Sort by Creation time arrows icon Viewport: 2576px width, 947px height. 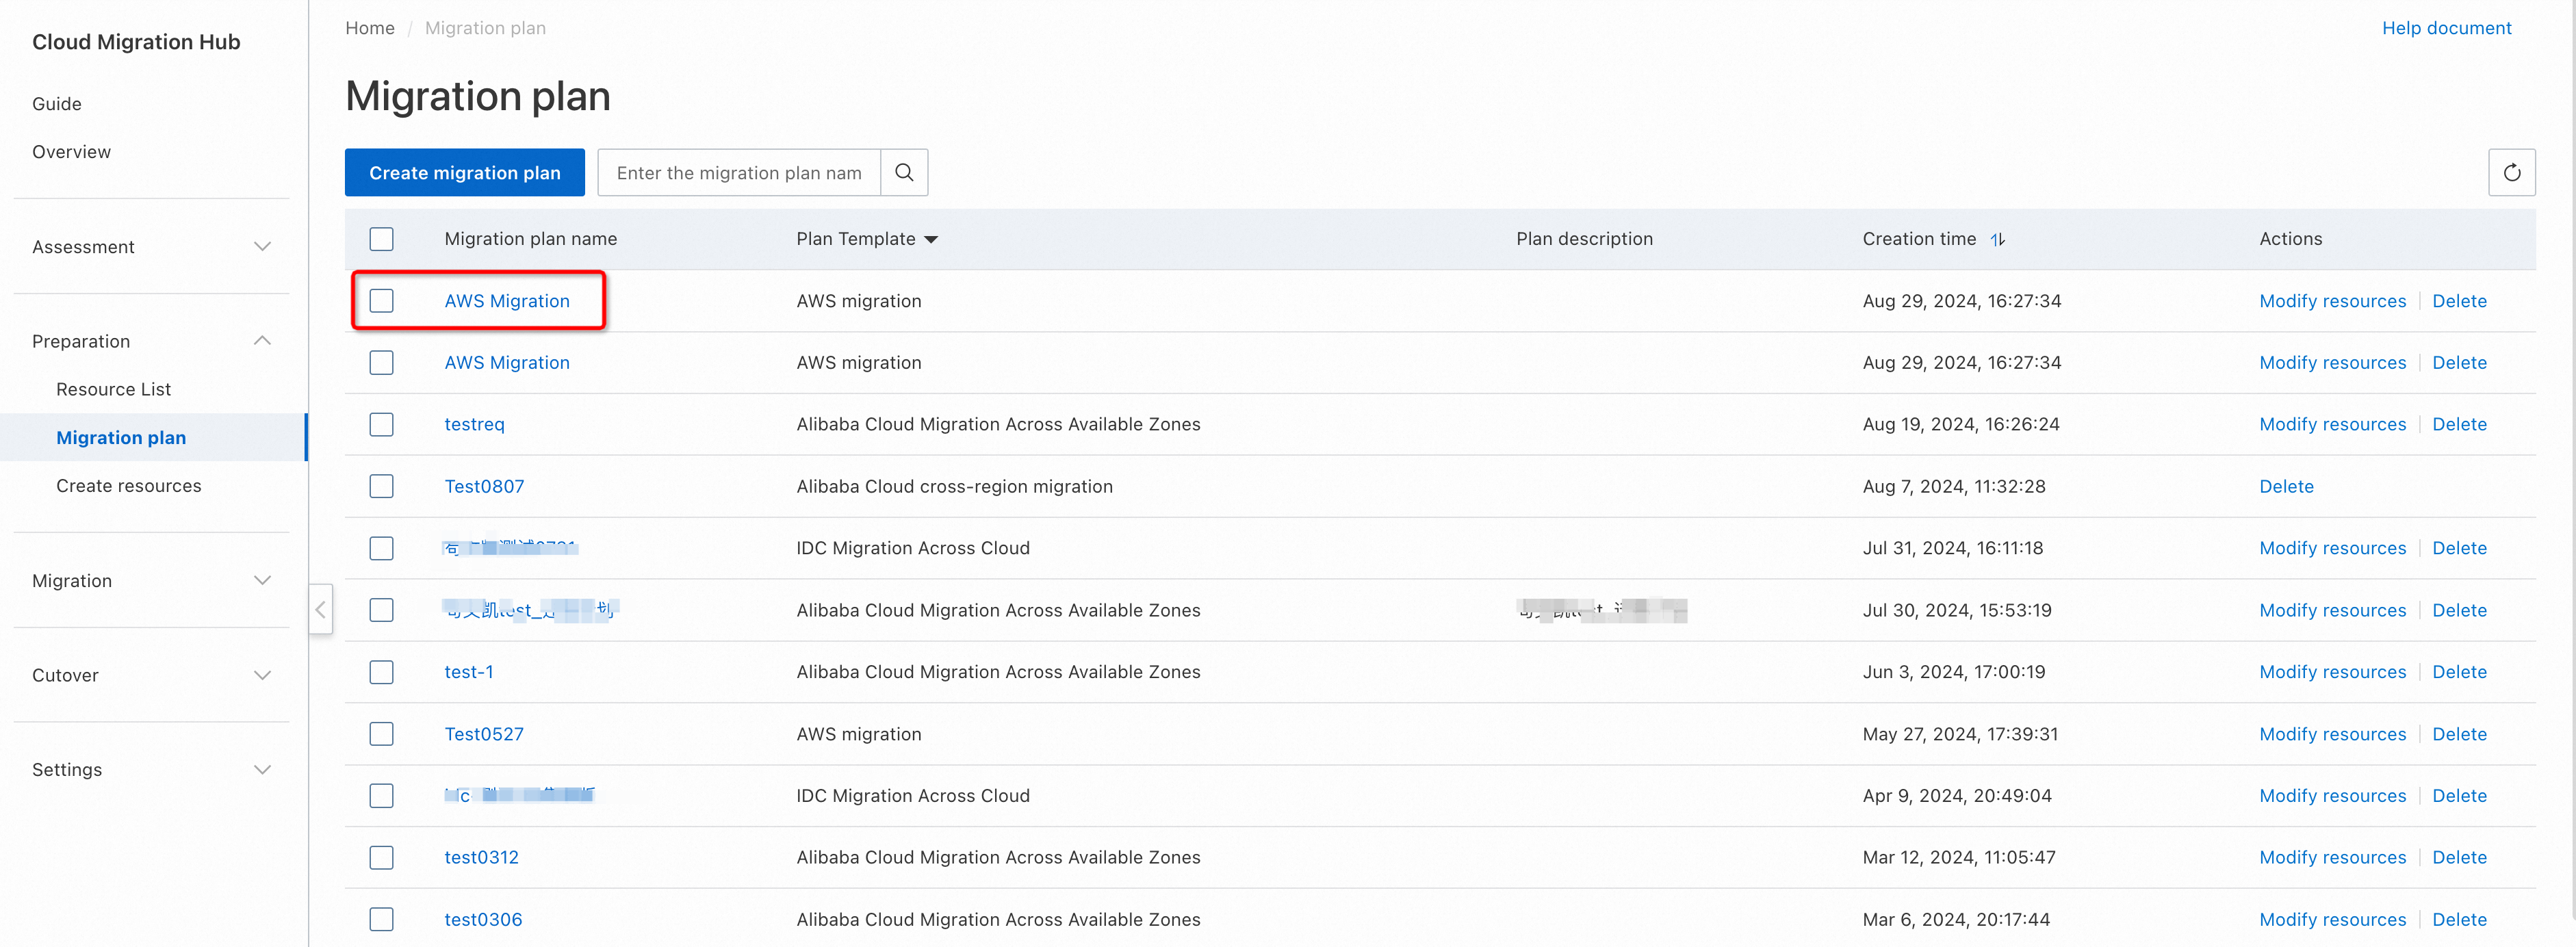1997,239
